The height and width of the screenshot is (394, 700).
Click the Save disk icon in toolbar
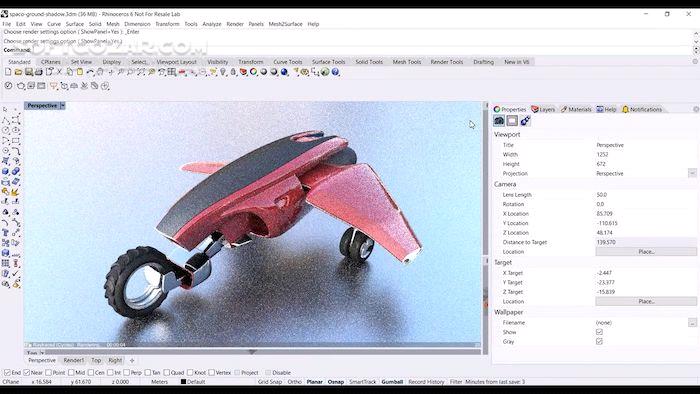[x=29, y=72]
